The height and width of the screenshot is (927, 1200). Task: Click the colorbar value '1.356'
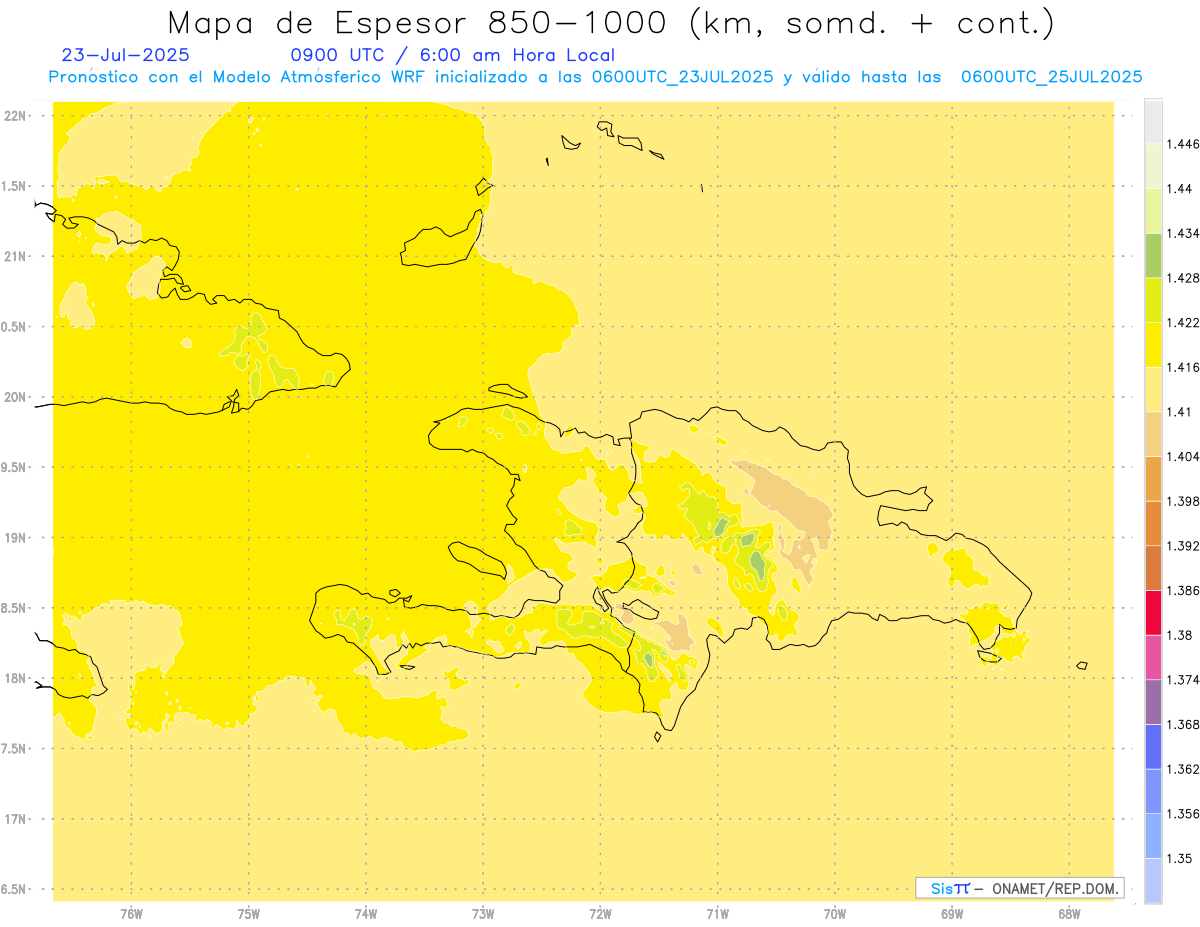tap(1184, 813)
